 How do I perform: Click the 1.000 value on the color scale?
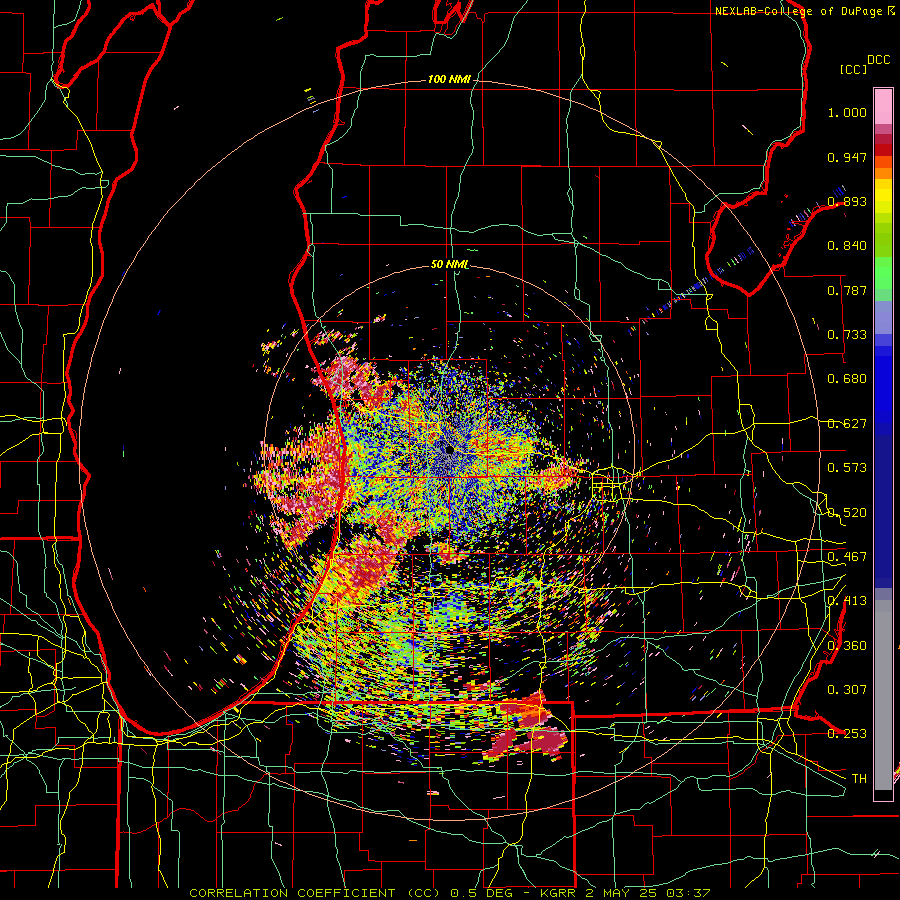click(x=847, y=112)
